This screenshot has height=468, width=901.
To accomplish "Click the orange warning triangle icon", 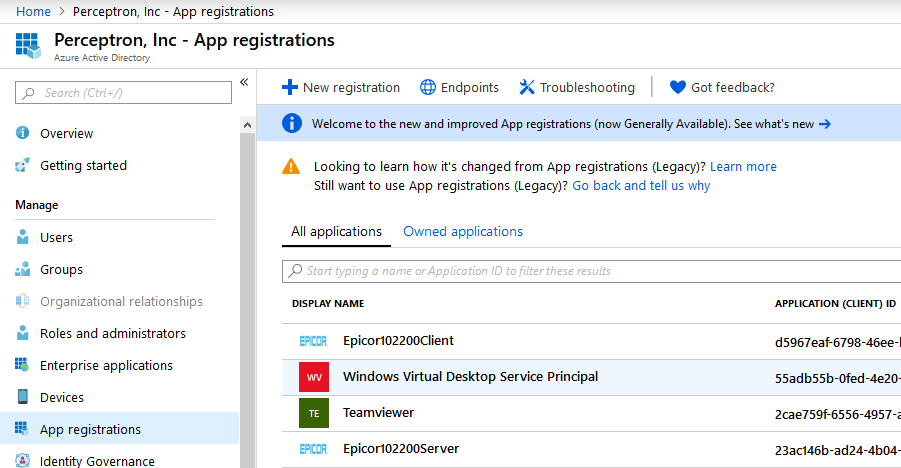I will click(291, 166).
